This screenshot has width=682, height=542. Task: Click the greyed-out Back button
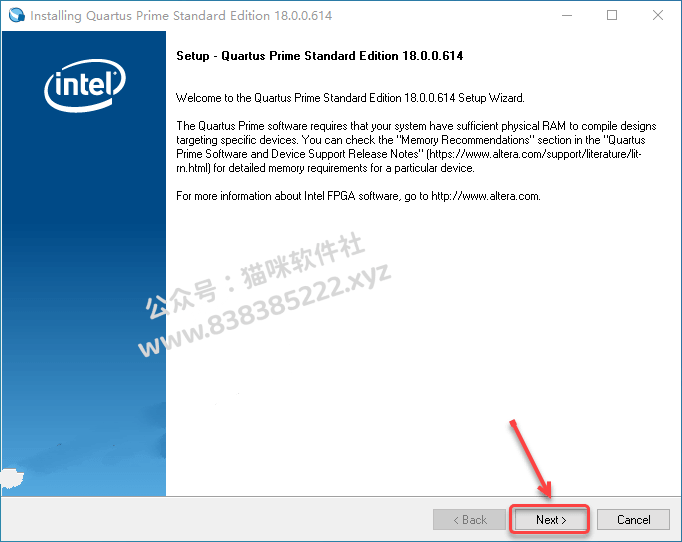pos(469,519)
